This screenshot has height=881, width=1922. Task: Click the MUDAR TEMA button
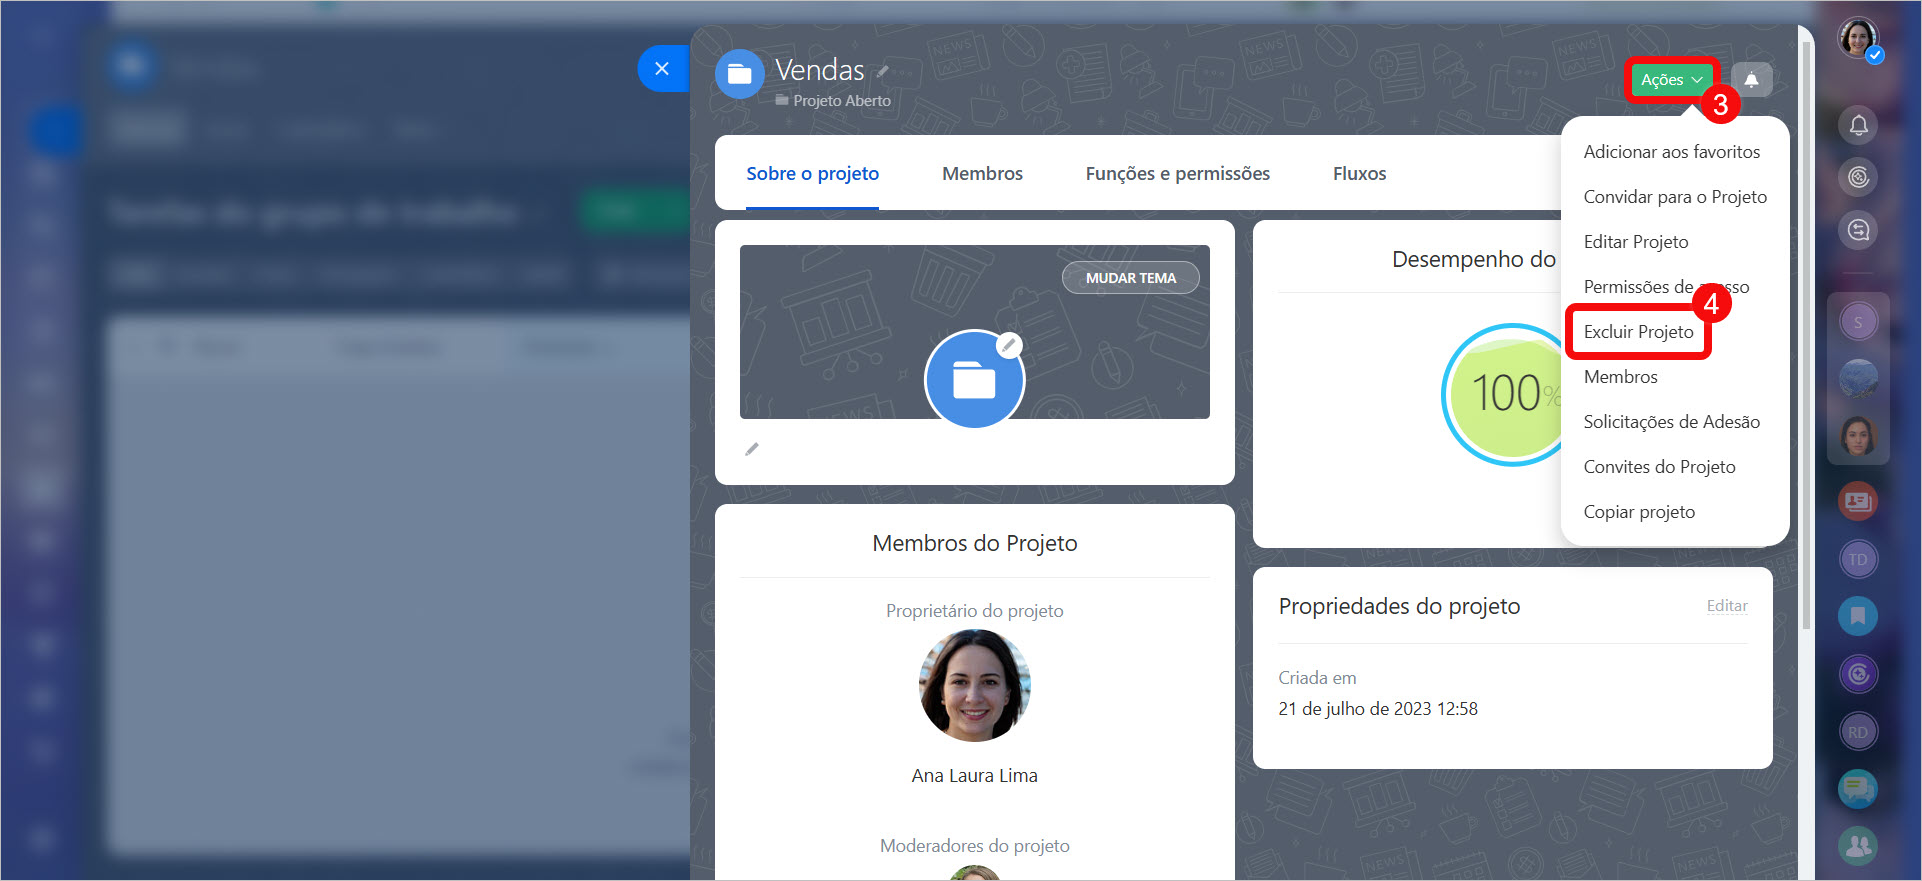pos(1130,278)
